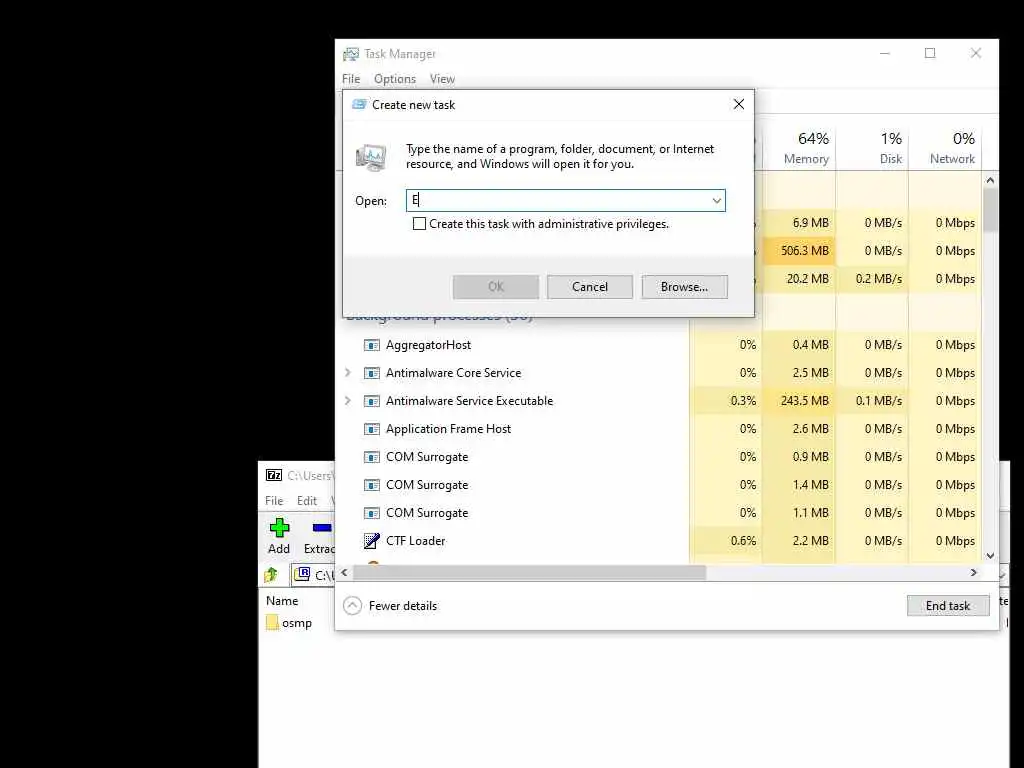Click the vertical scrollbar down arrow
The width and height of the screenshot is (1024, 768).
pyautogui.click(x=990, y=556)
